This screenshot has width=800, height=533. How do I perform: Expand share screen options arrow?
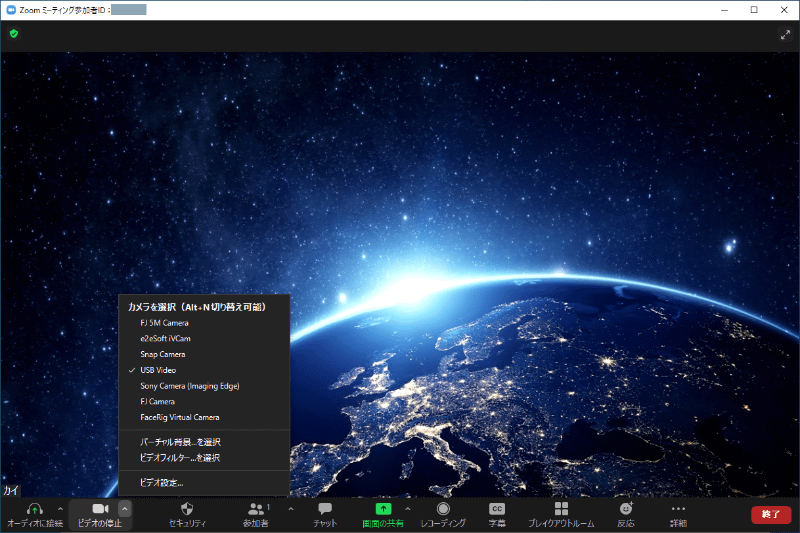click(x=408, y=509)
